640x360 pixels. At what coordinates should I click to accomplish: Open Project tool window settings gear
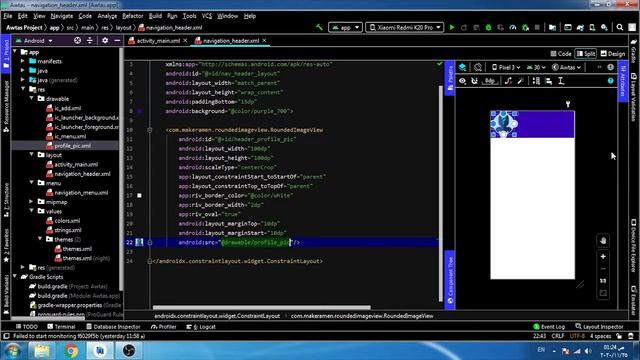105,40
